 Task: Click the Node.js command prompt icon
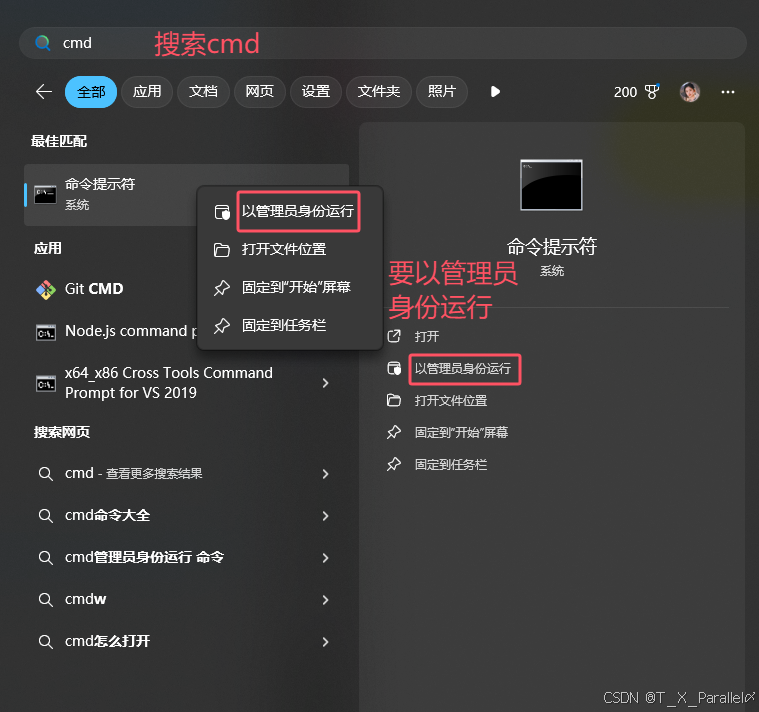tap(46, 333)
